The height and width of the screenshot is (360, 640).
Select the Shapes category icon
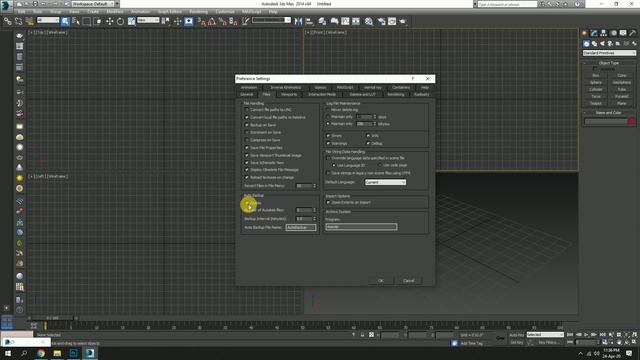tap(594, 43)
